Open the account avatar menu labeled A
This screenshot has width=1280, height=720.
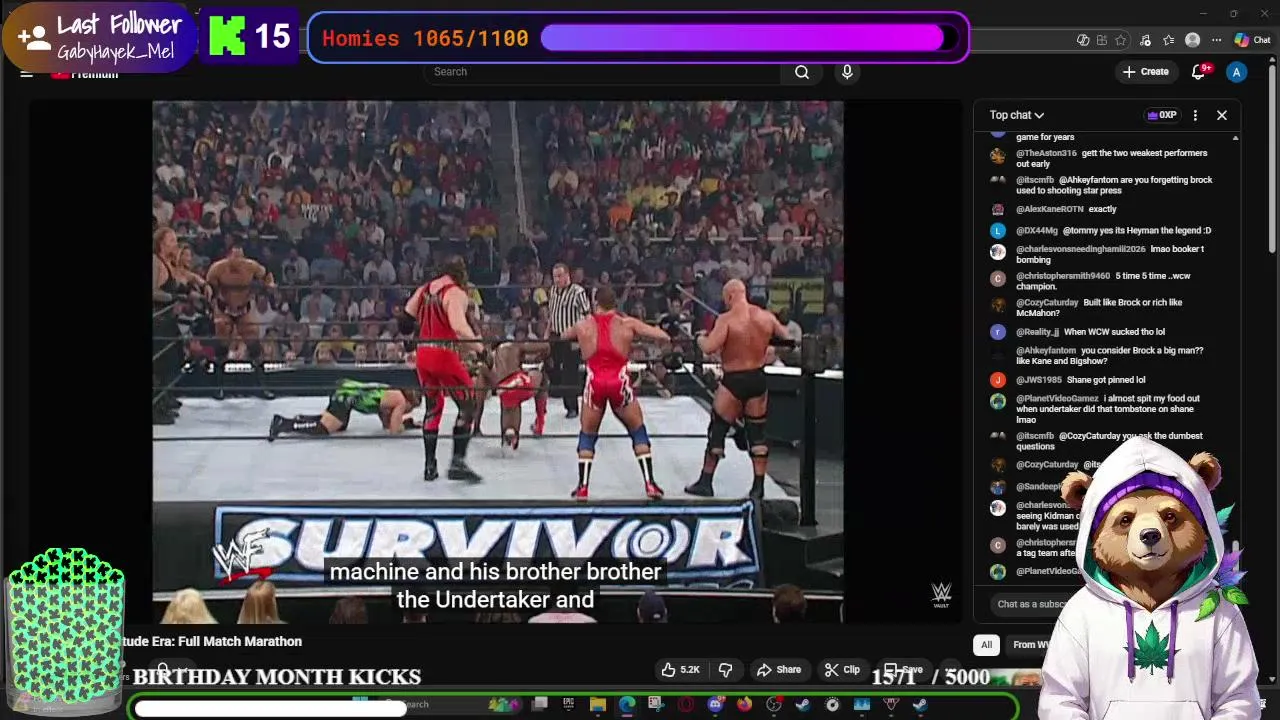coord(1237,72)
